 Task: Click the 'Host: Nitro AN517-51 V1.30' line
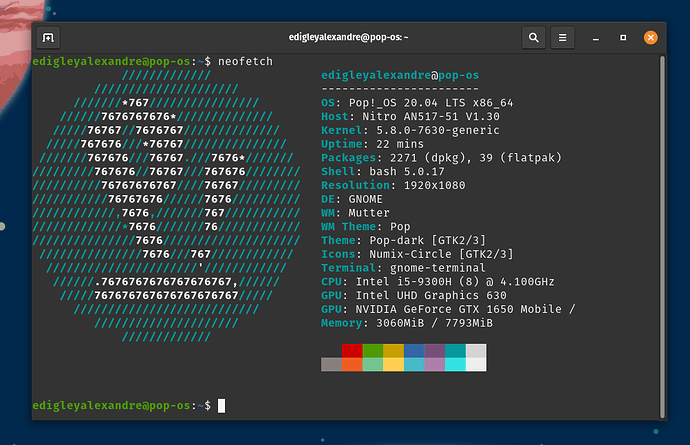pyautogui.click(x=411, y=117)
